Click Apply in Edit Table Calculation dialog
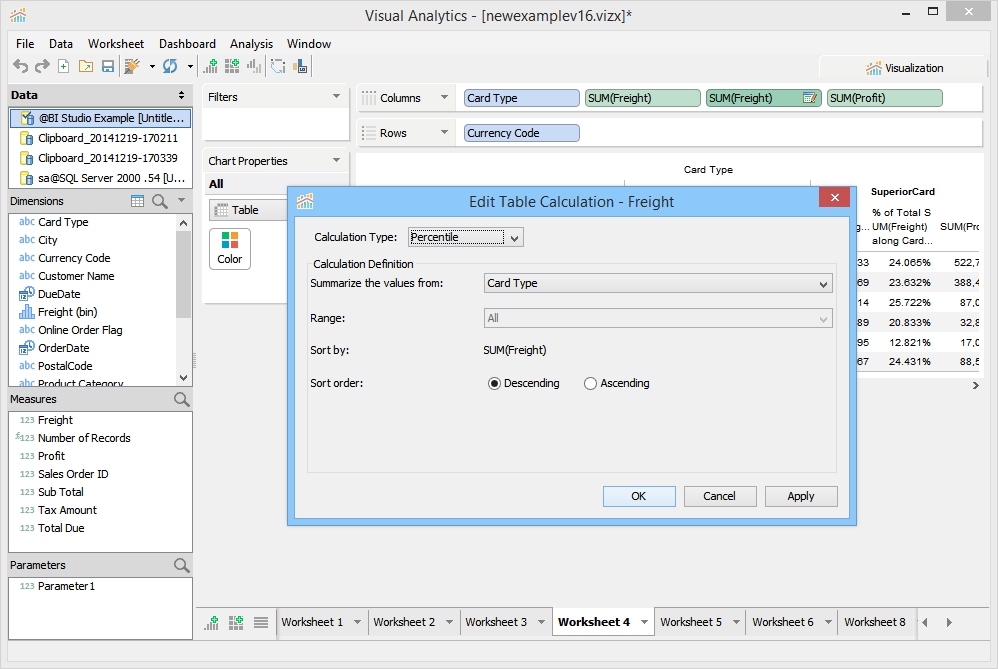The height and width of the screenshot is (669, 998). 801,496
